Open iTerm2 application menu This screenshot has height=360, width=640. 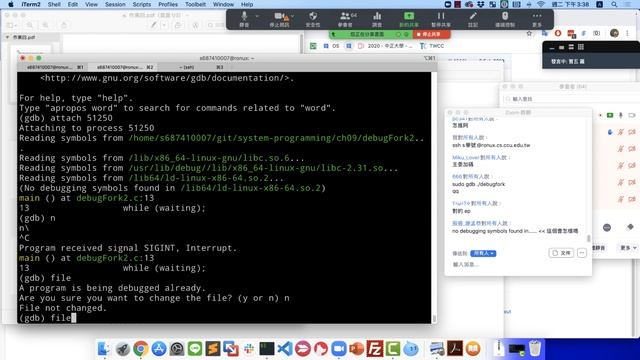[30, 4]
